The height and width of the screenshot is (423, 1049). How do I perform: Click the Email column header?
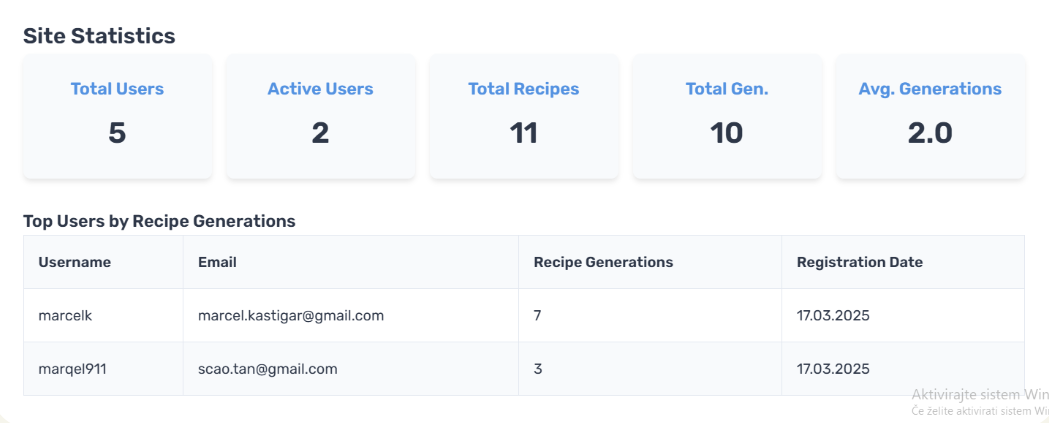(217, 262)
